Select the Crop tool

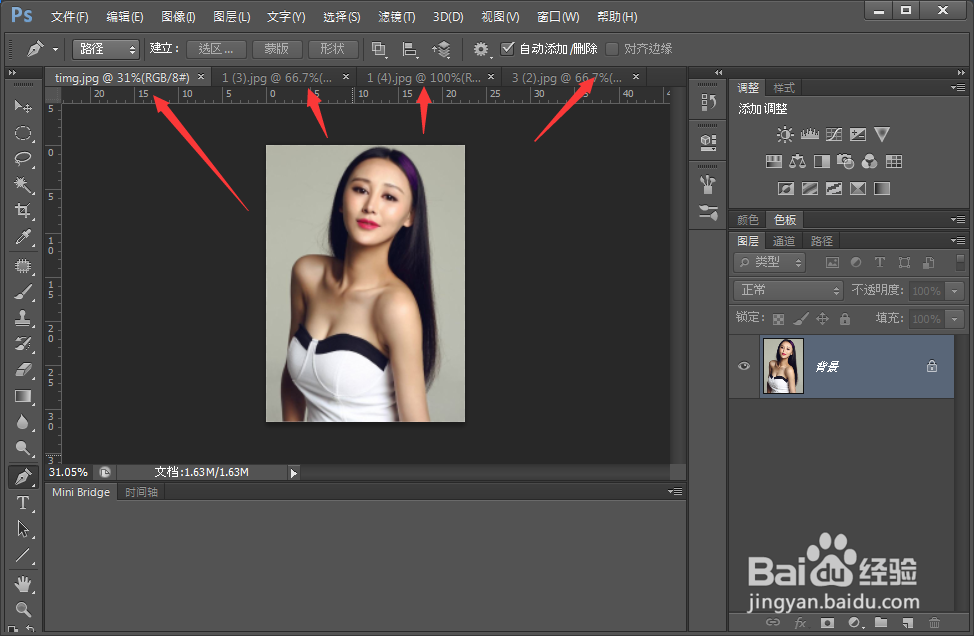click(x=23, y=211)
